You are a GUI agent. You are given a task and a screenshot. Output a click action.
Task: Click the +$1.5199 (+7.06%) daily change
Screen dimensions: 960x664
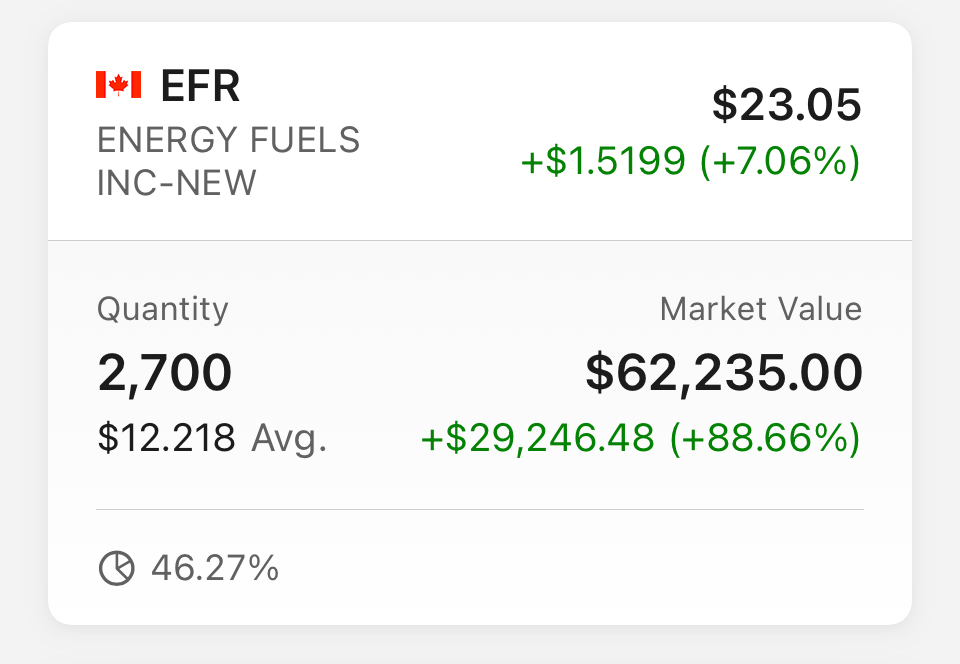(x=691, y=161)
